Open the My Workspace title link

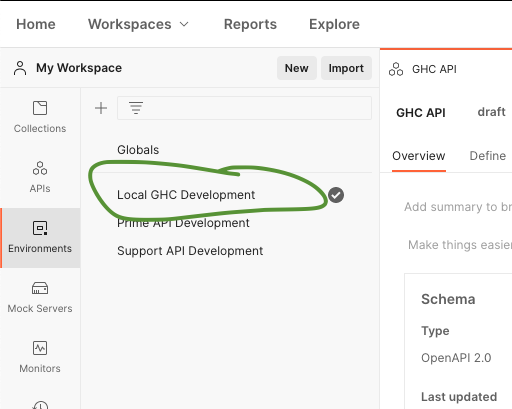[79, 68]
